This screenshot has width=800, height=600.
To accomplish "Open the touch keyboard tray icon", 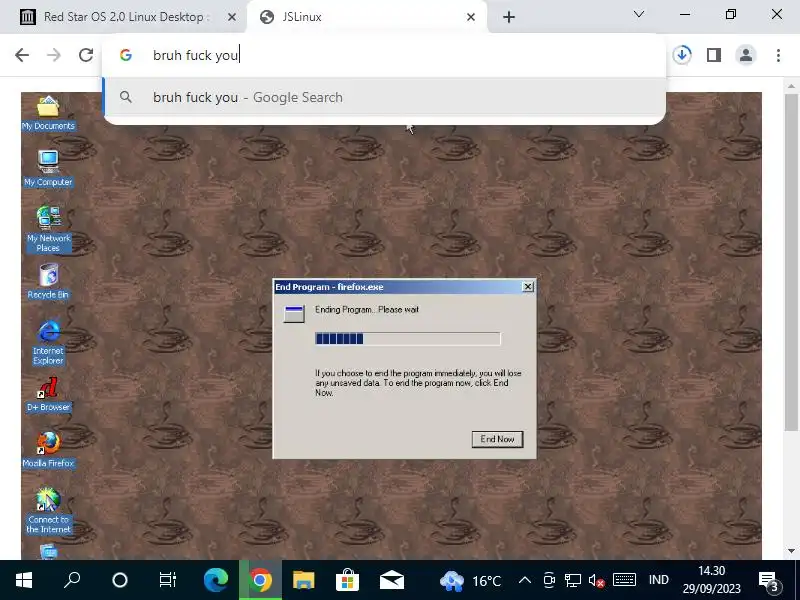I will tap(624, 580).
